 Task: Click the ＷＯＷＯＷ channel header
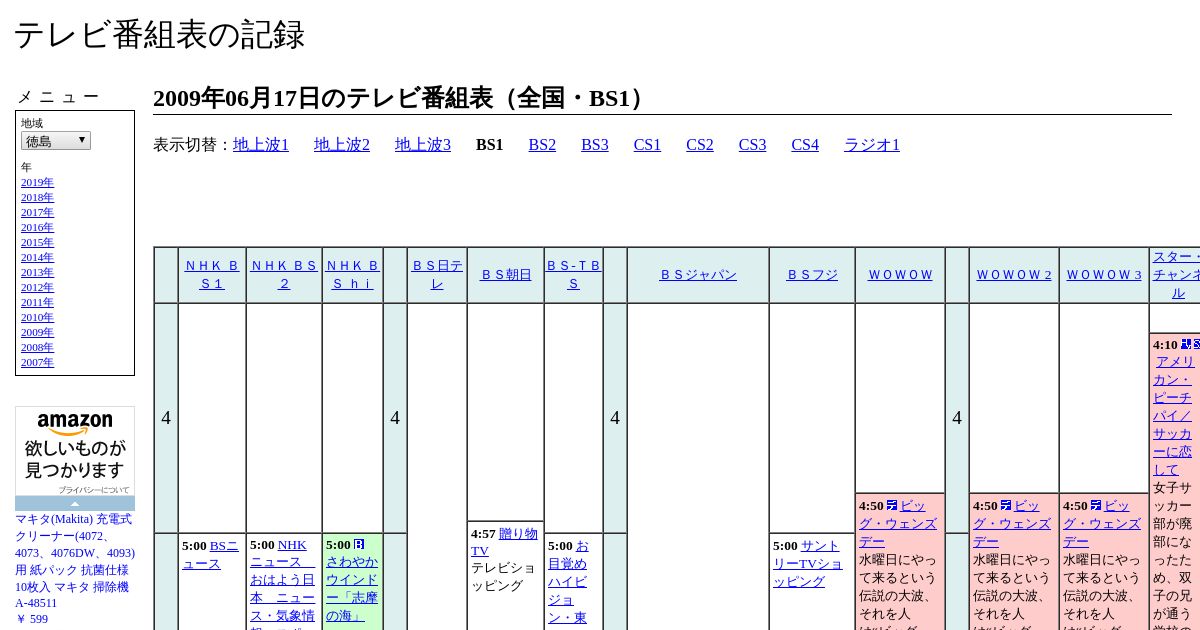[x=900, y=275]
